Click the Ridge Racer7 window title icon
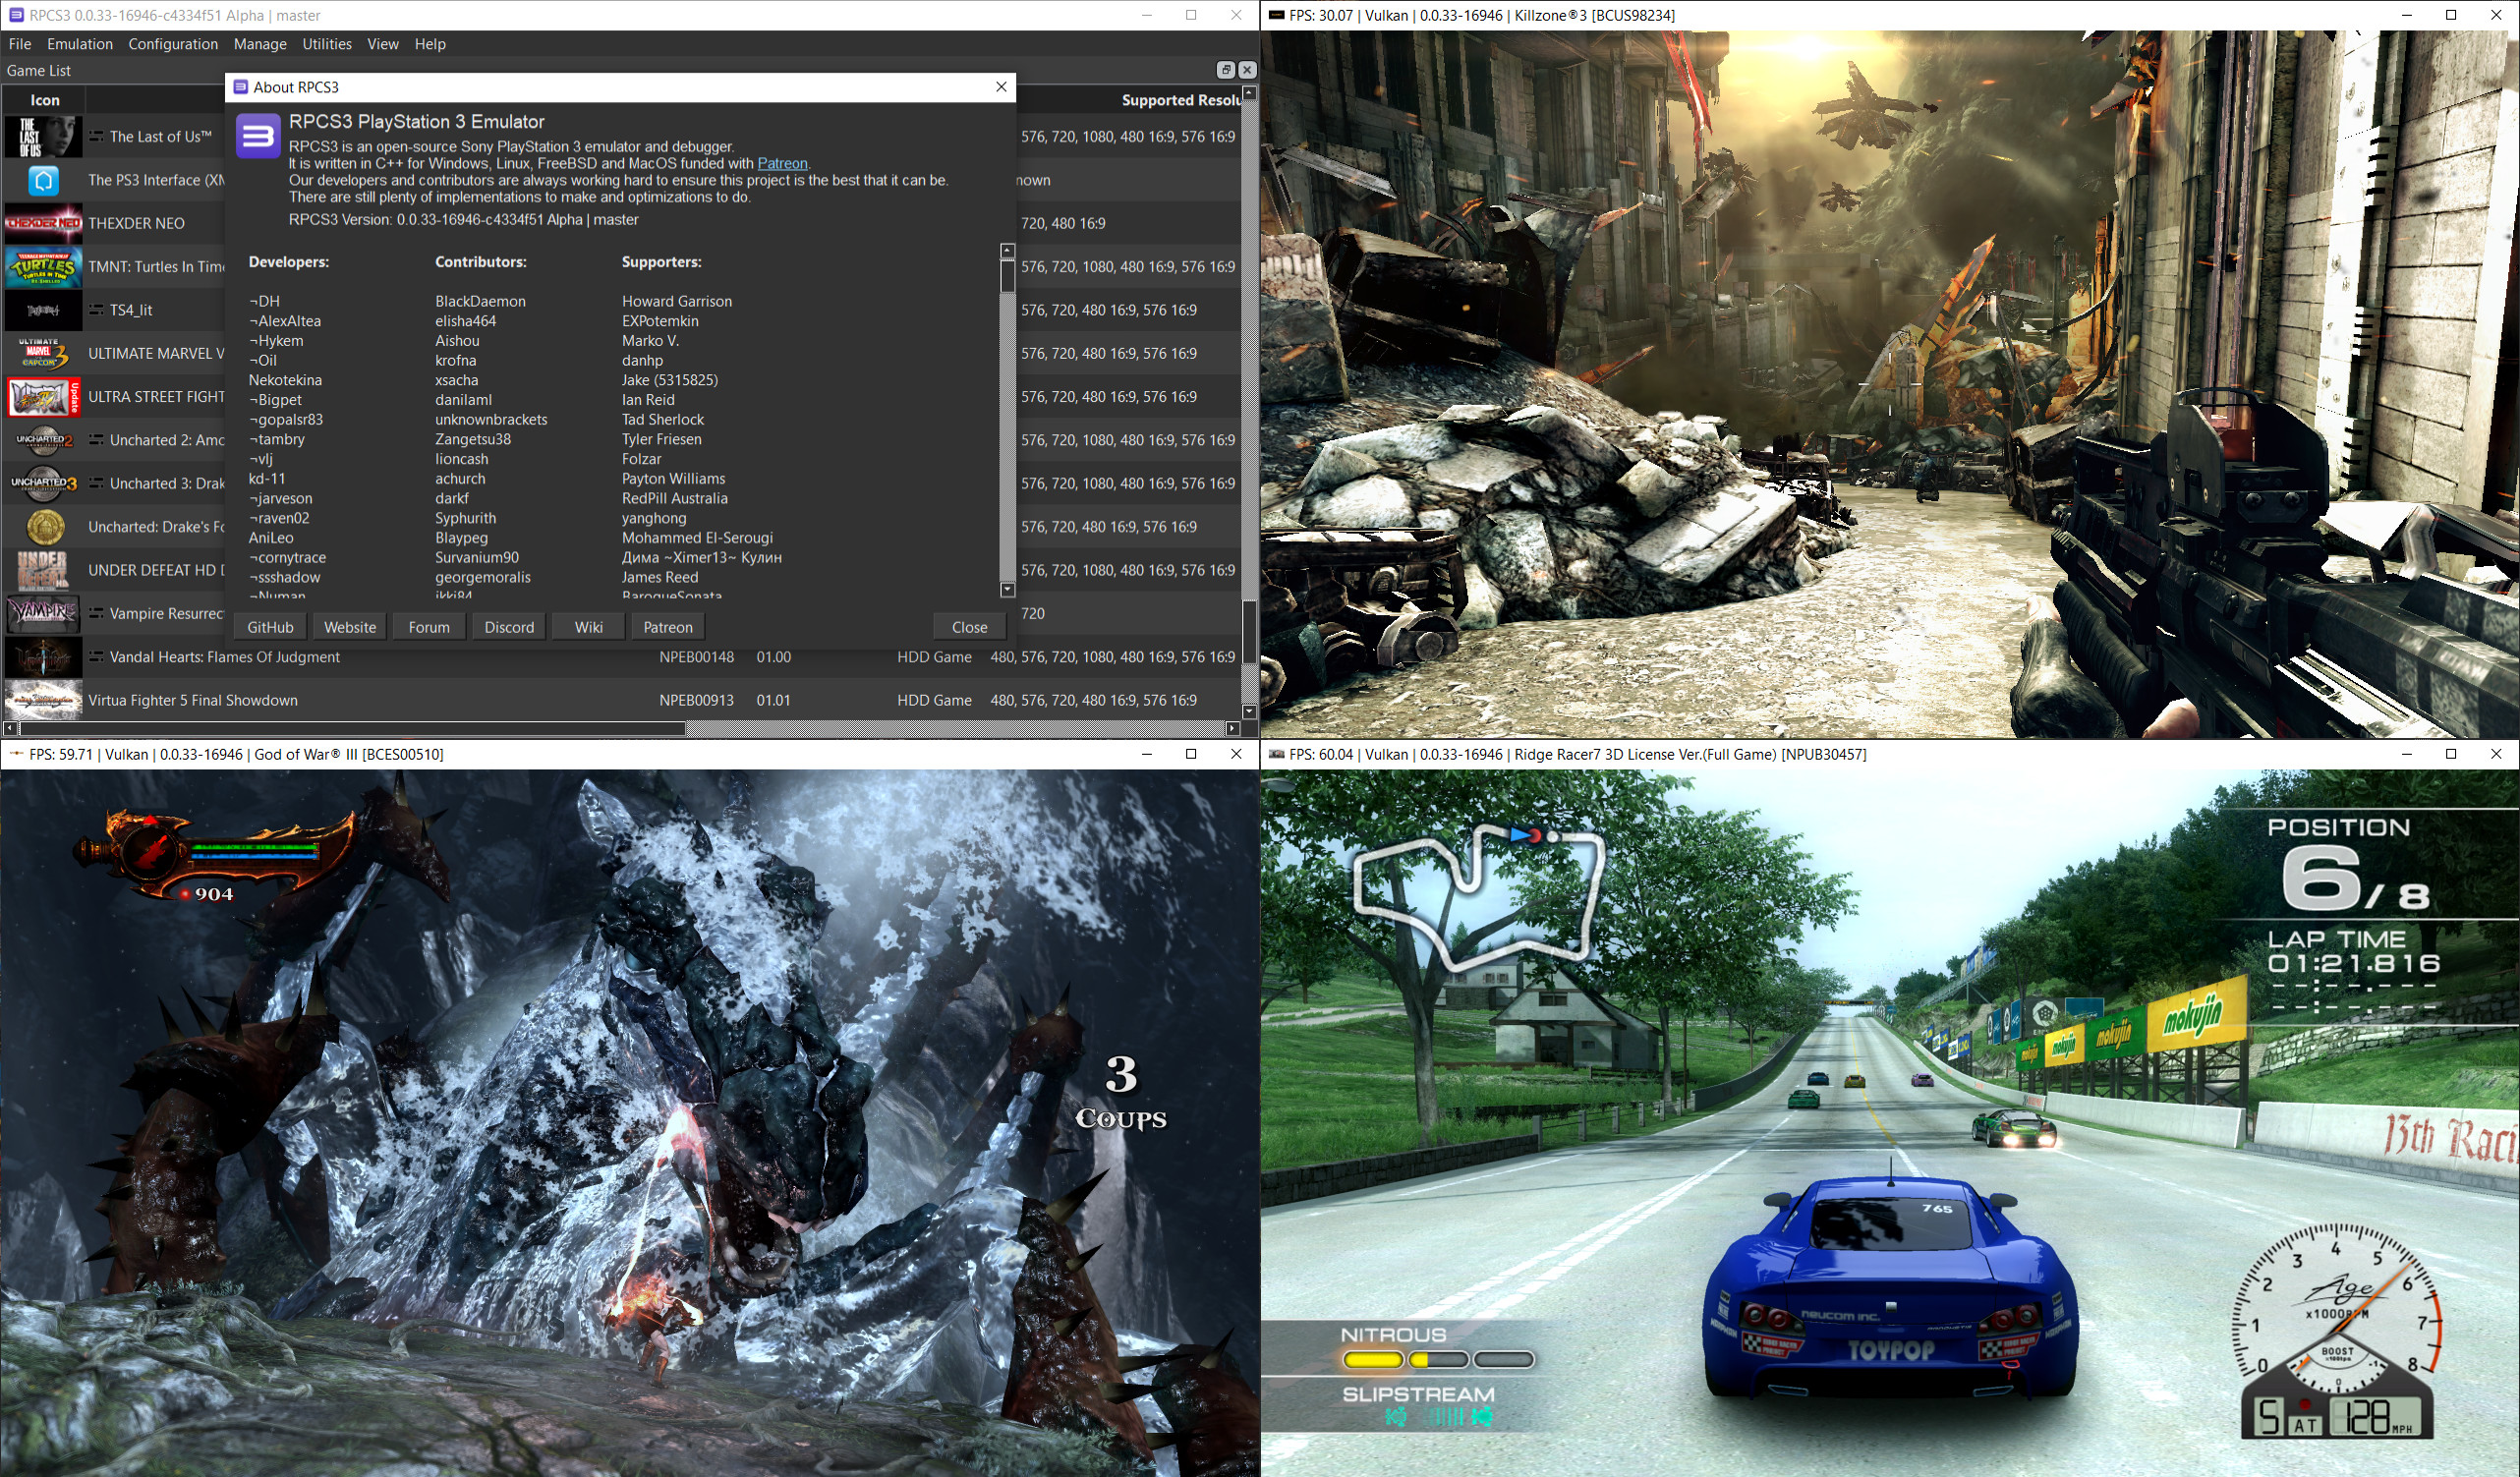 [x=1276, y=754]
